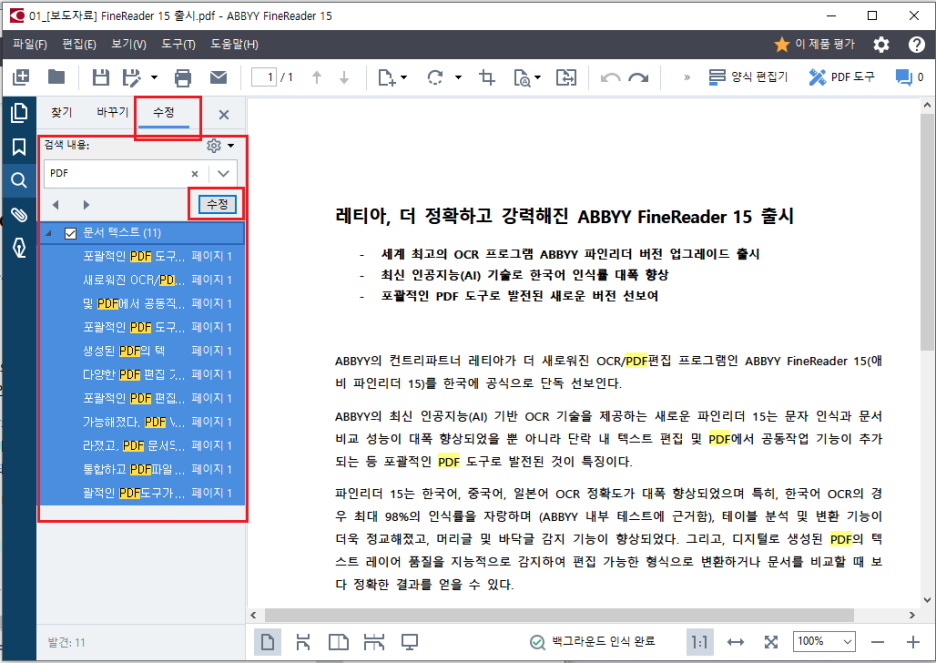936x663 pixels.
Task: Undo the last action
Action: [x=610, y=78]
